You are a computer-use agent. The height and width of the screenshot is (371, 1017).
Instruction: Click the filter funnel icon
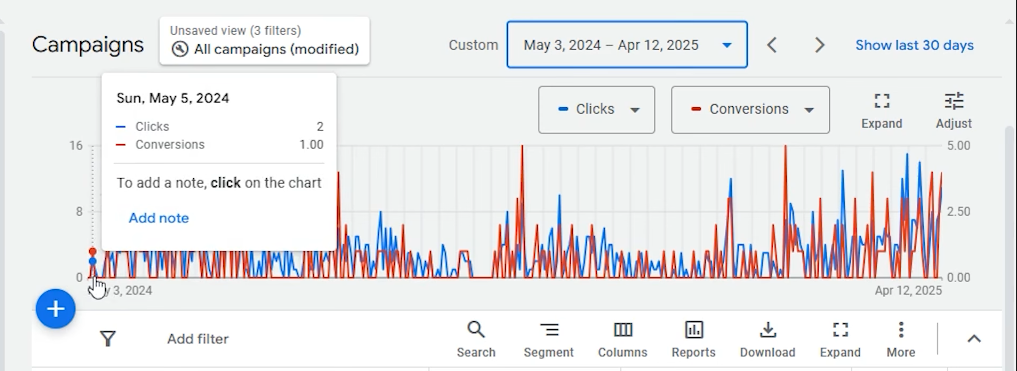108,339
